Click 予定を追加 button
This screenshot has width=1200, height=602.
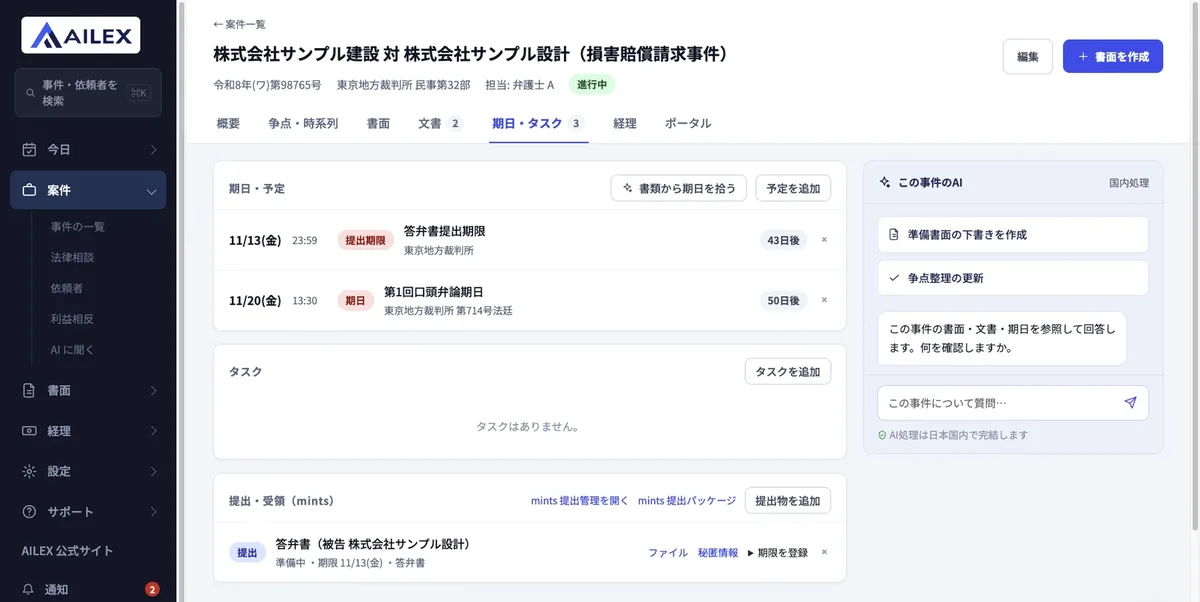click(793, 188)
